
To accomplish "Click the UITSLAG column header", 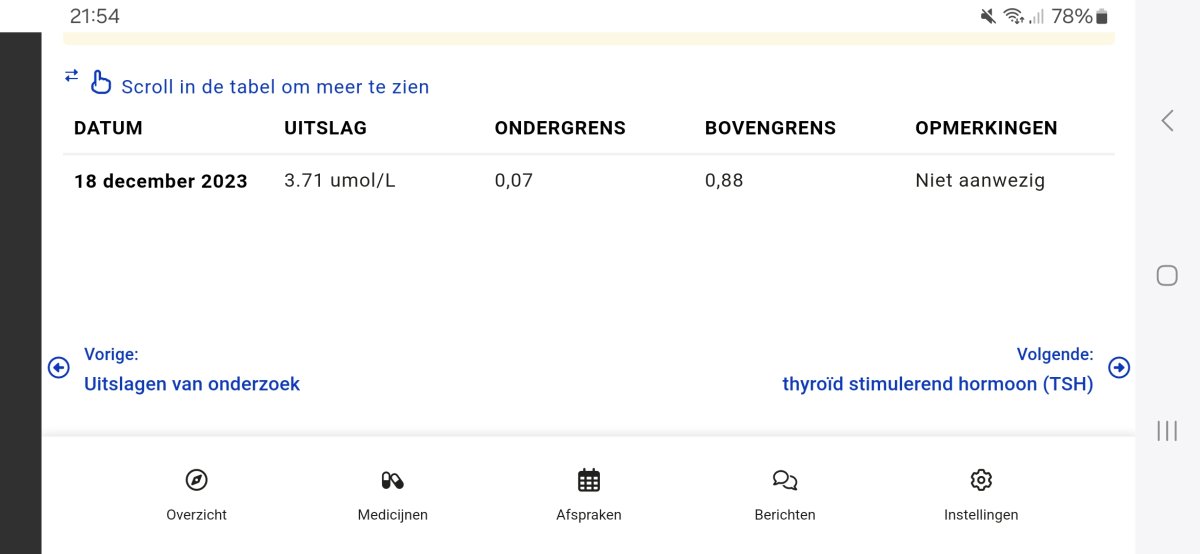I will [x=325, y=128].
